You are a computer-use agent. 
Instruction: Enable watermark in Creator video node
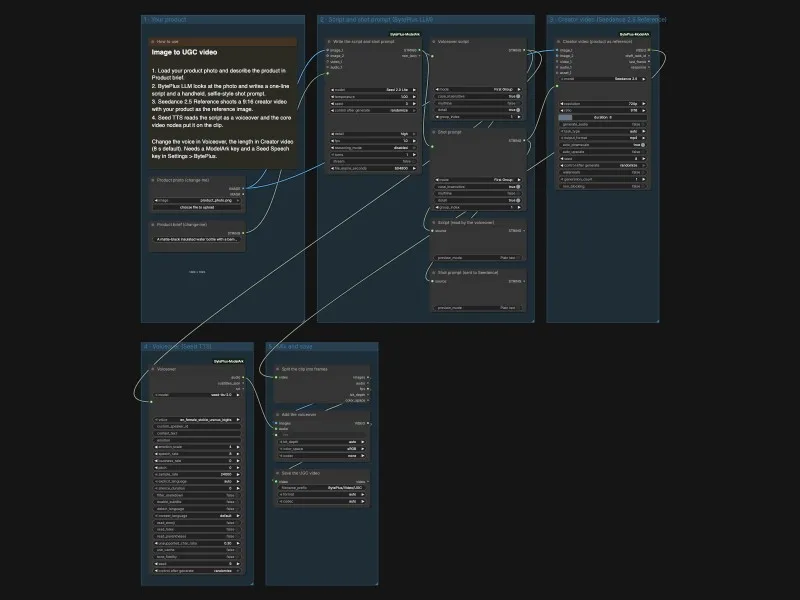coord(603,172)
